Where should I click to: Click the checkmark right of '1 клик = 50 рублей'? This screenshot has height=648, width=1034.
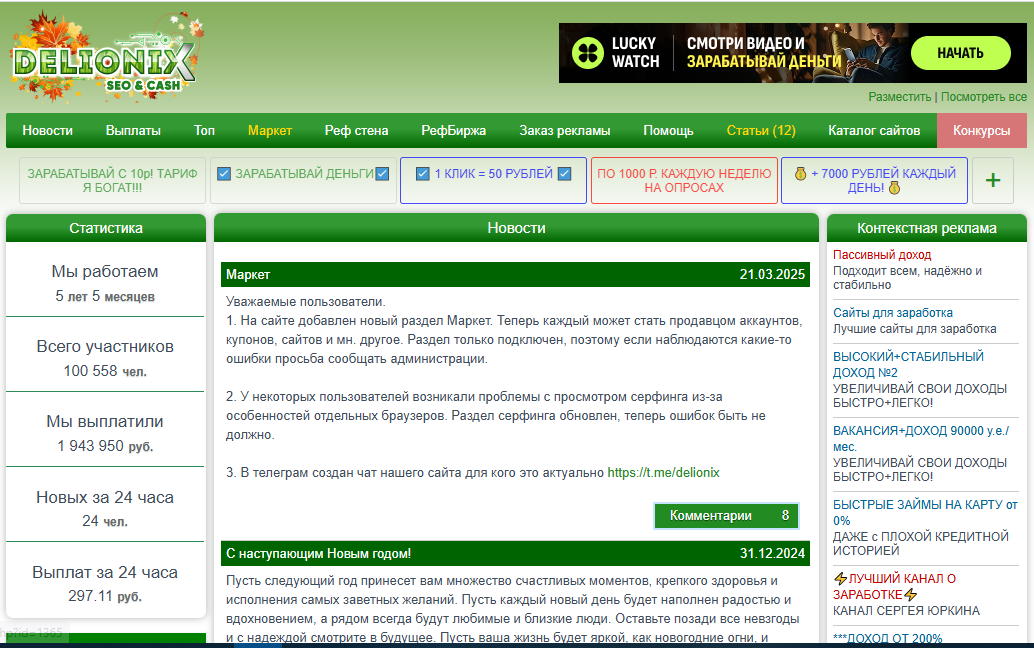(x=565, y=174)
